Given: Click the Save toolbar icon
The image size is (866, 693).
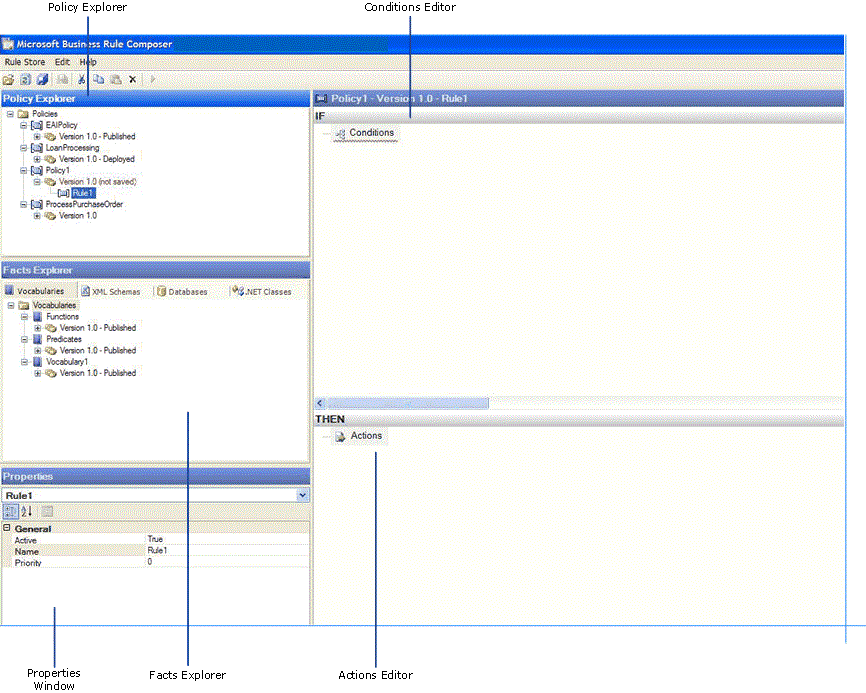Looking at the screenshot, I should (43, 80).
